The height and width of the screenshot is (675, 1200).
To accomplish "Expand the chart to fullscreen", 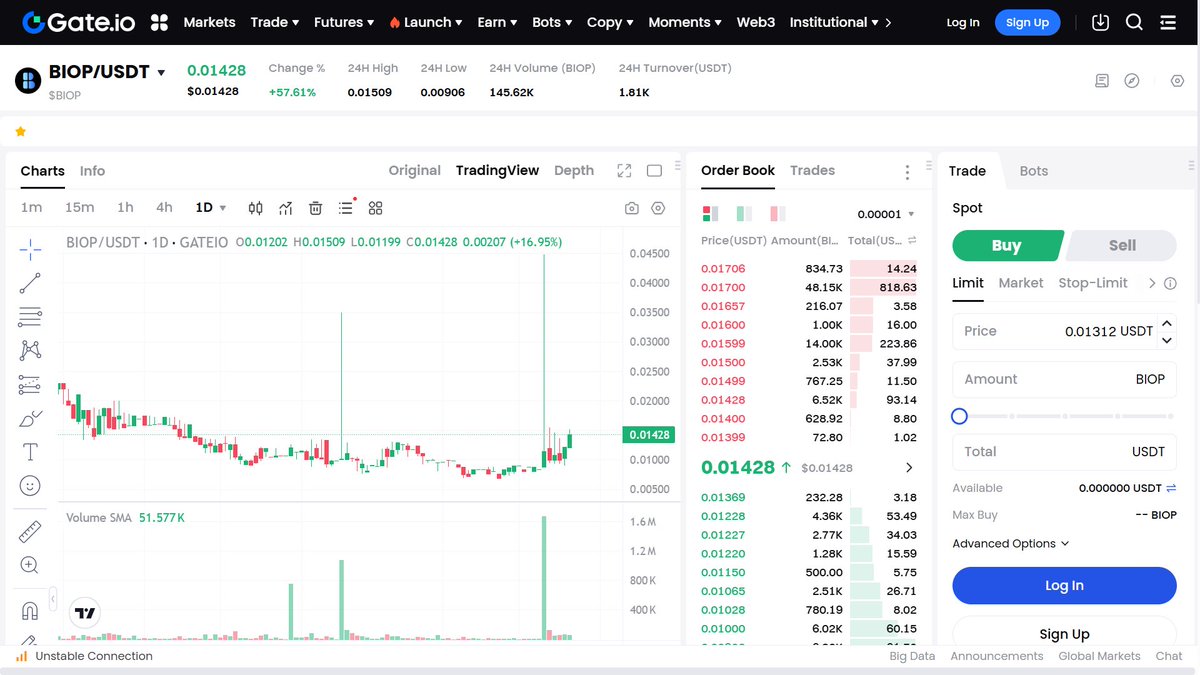I will click(625, 171).
